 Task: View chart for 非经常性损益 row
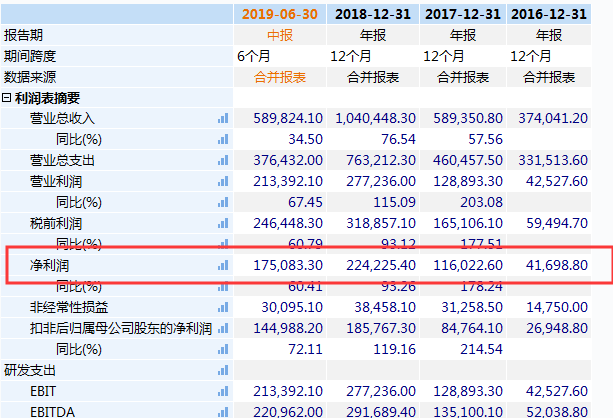click(x=223, y=307)
